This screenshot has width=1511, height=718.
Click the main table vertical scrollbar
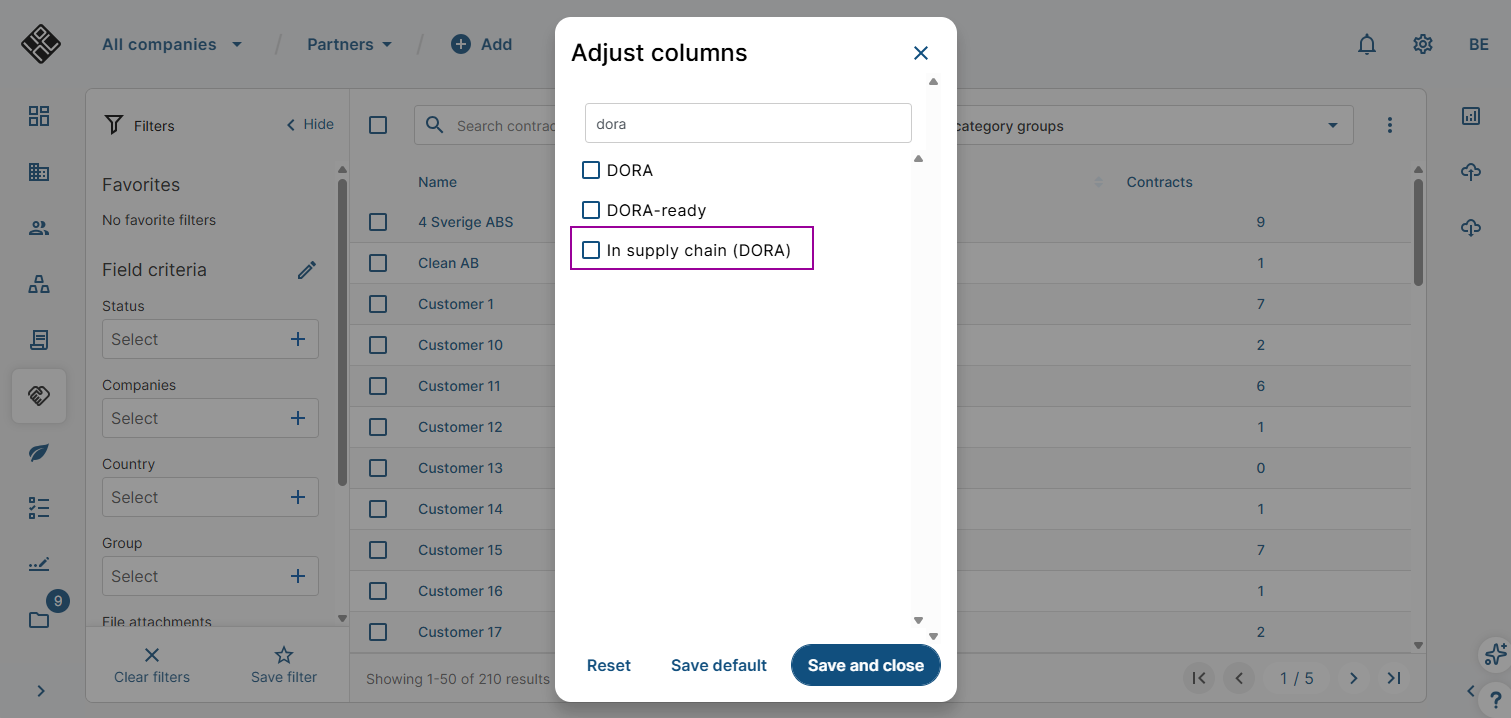click(x=1418, y=232)
